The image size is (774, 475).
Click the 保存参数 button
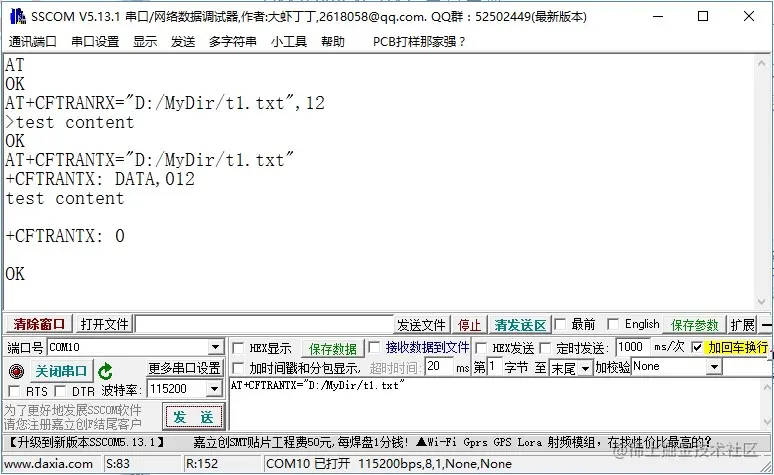click(694, 325)
